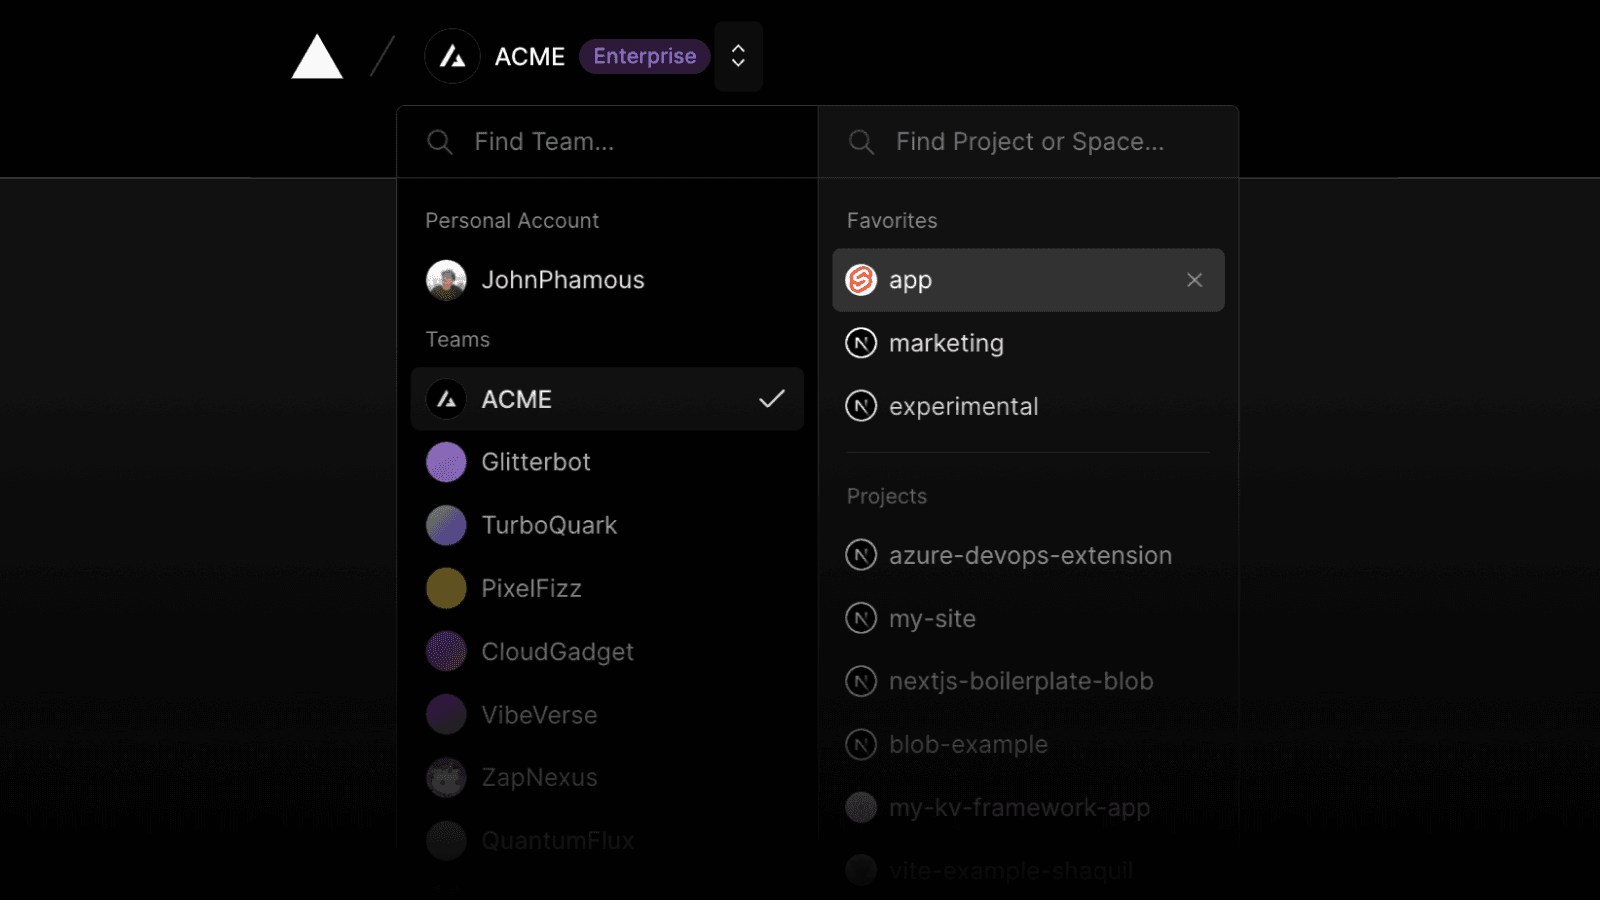Click the TurboQuark team avatar
The width and height of the screenshot is (1600, 900).
click(x=446, y=525)
